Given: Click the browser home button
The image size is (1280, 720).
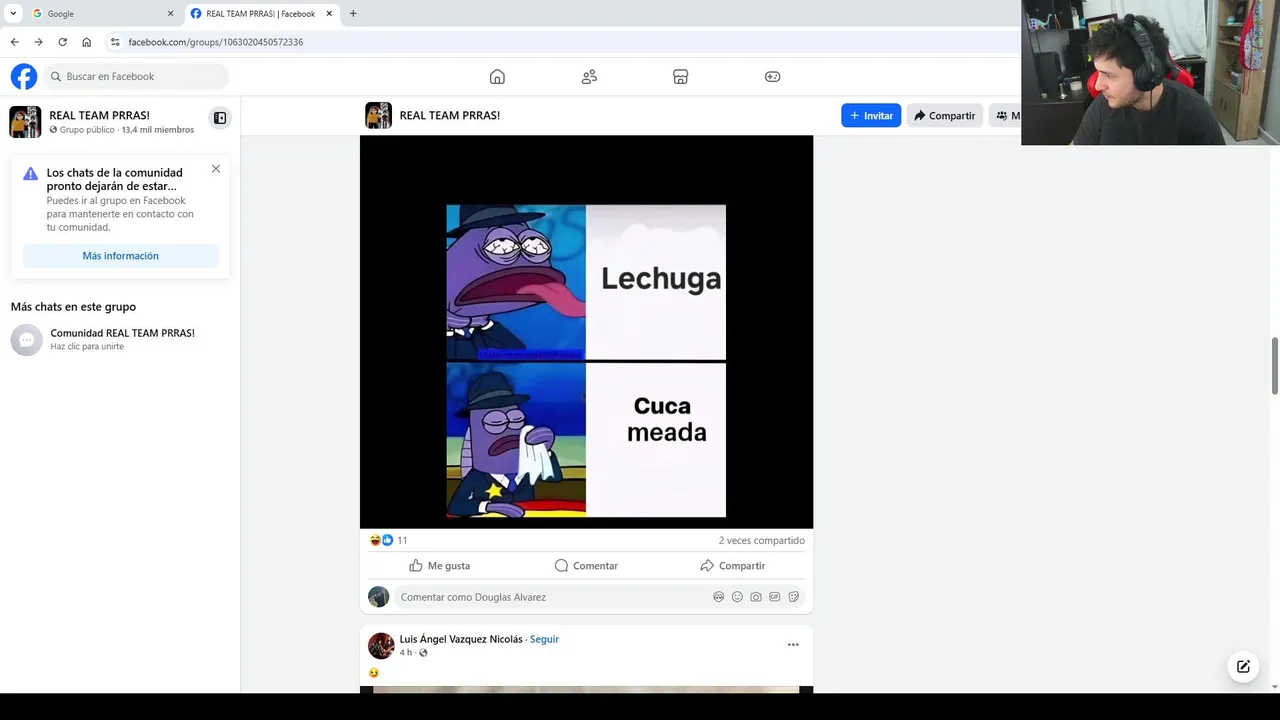Looking at the screenshot, I should (86, 42).
